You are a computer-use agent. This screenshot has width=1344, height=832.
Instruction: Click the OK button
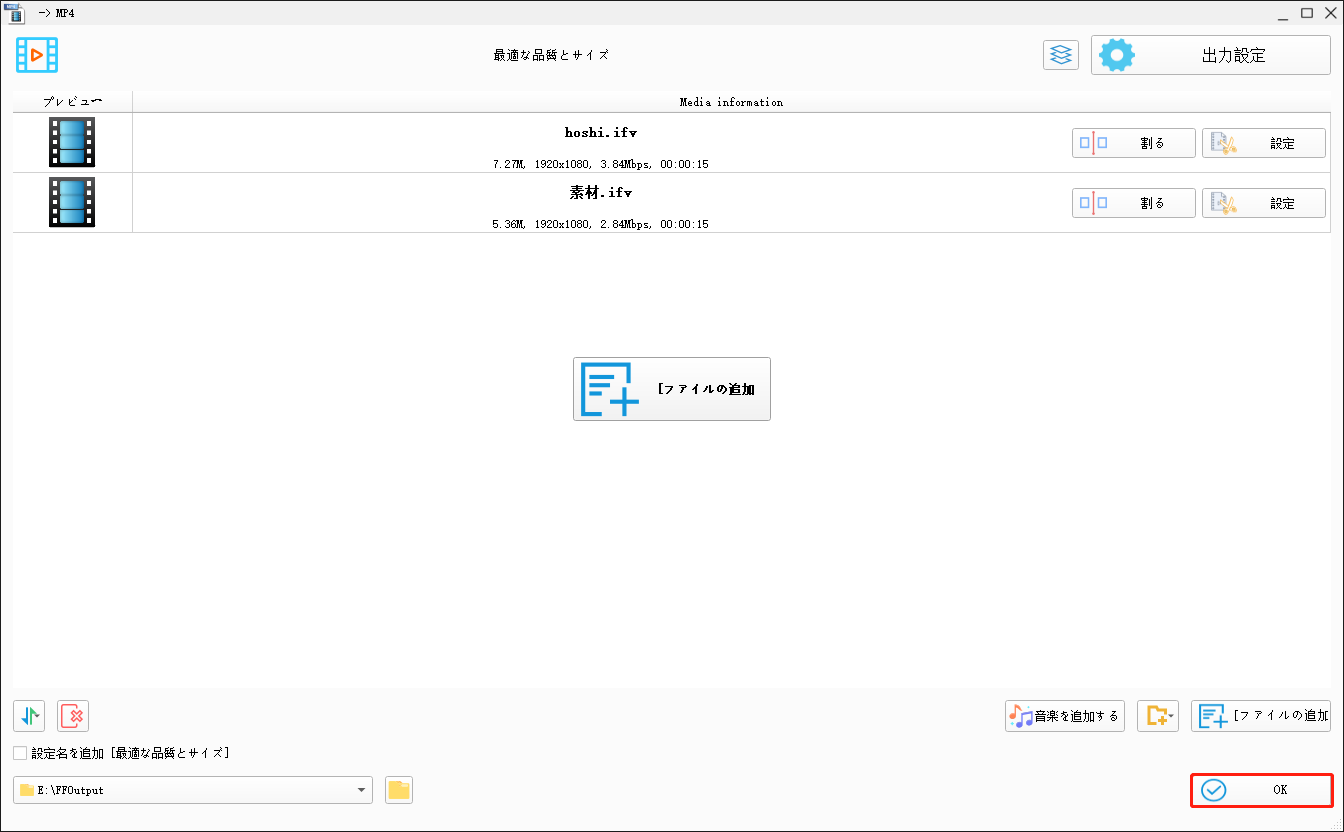(x=1261, y=790)
